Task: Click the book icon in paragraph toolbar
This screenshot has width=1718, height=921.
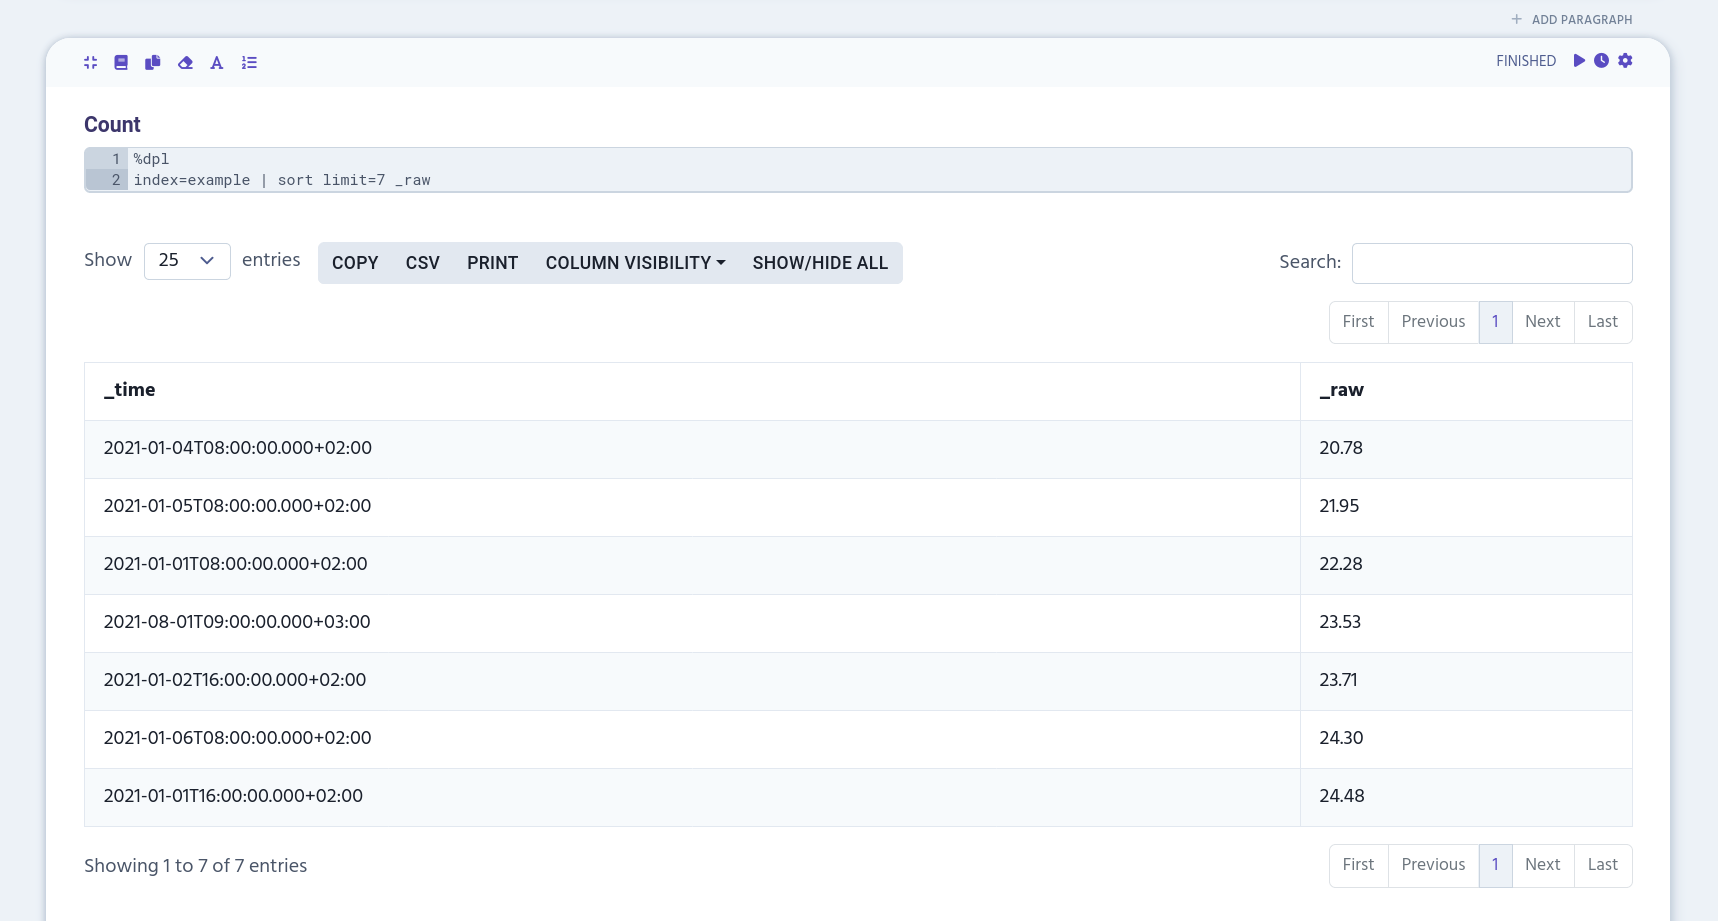Action: point(121,62)
